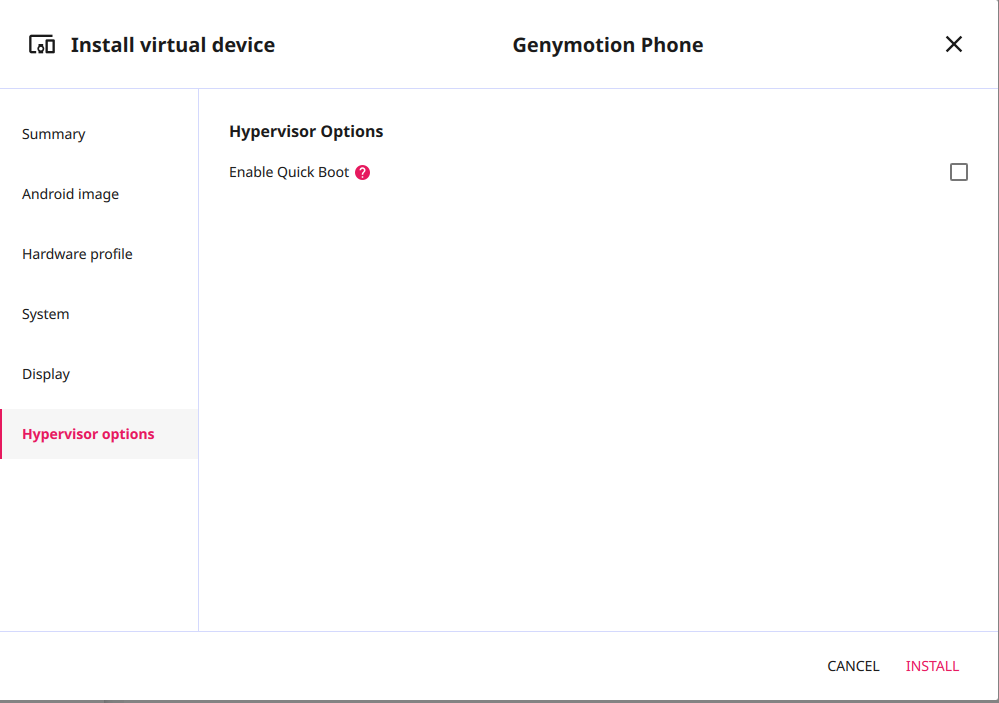
Task: Go to the System configuration section
Action: click(x=45, y=314)
